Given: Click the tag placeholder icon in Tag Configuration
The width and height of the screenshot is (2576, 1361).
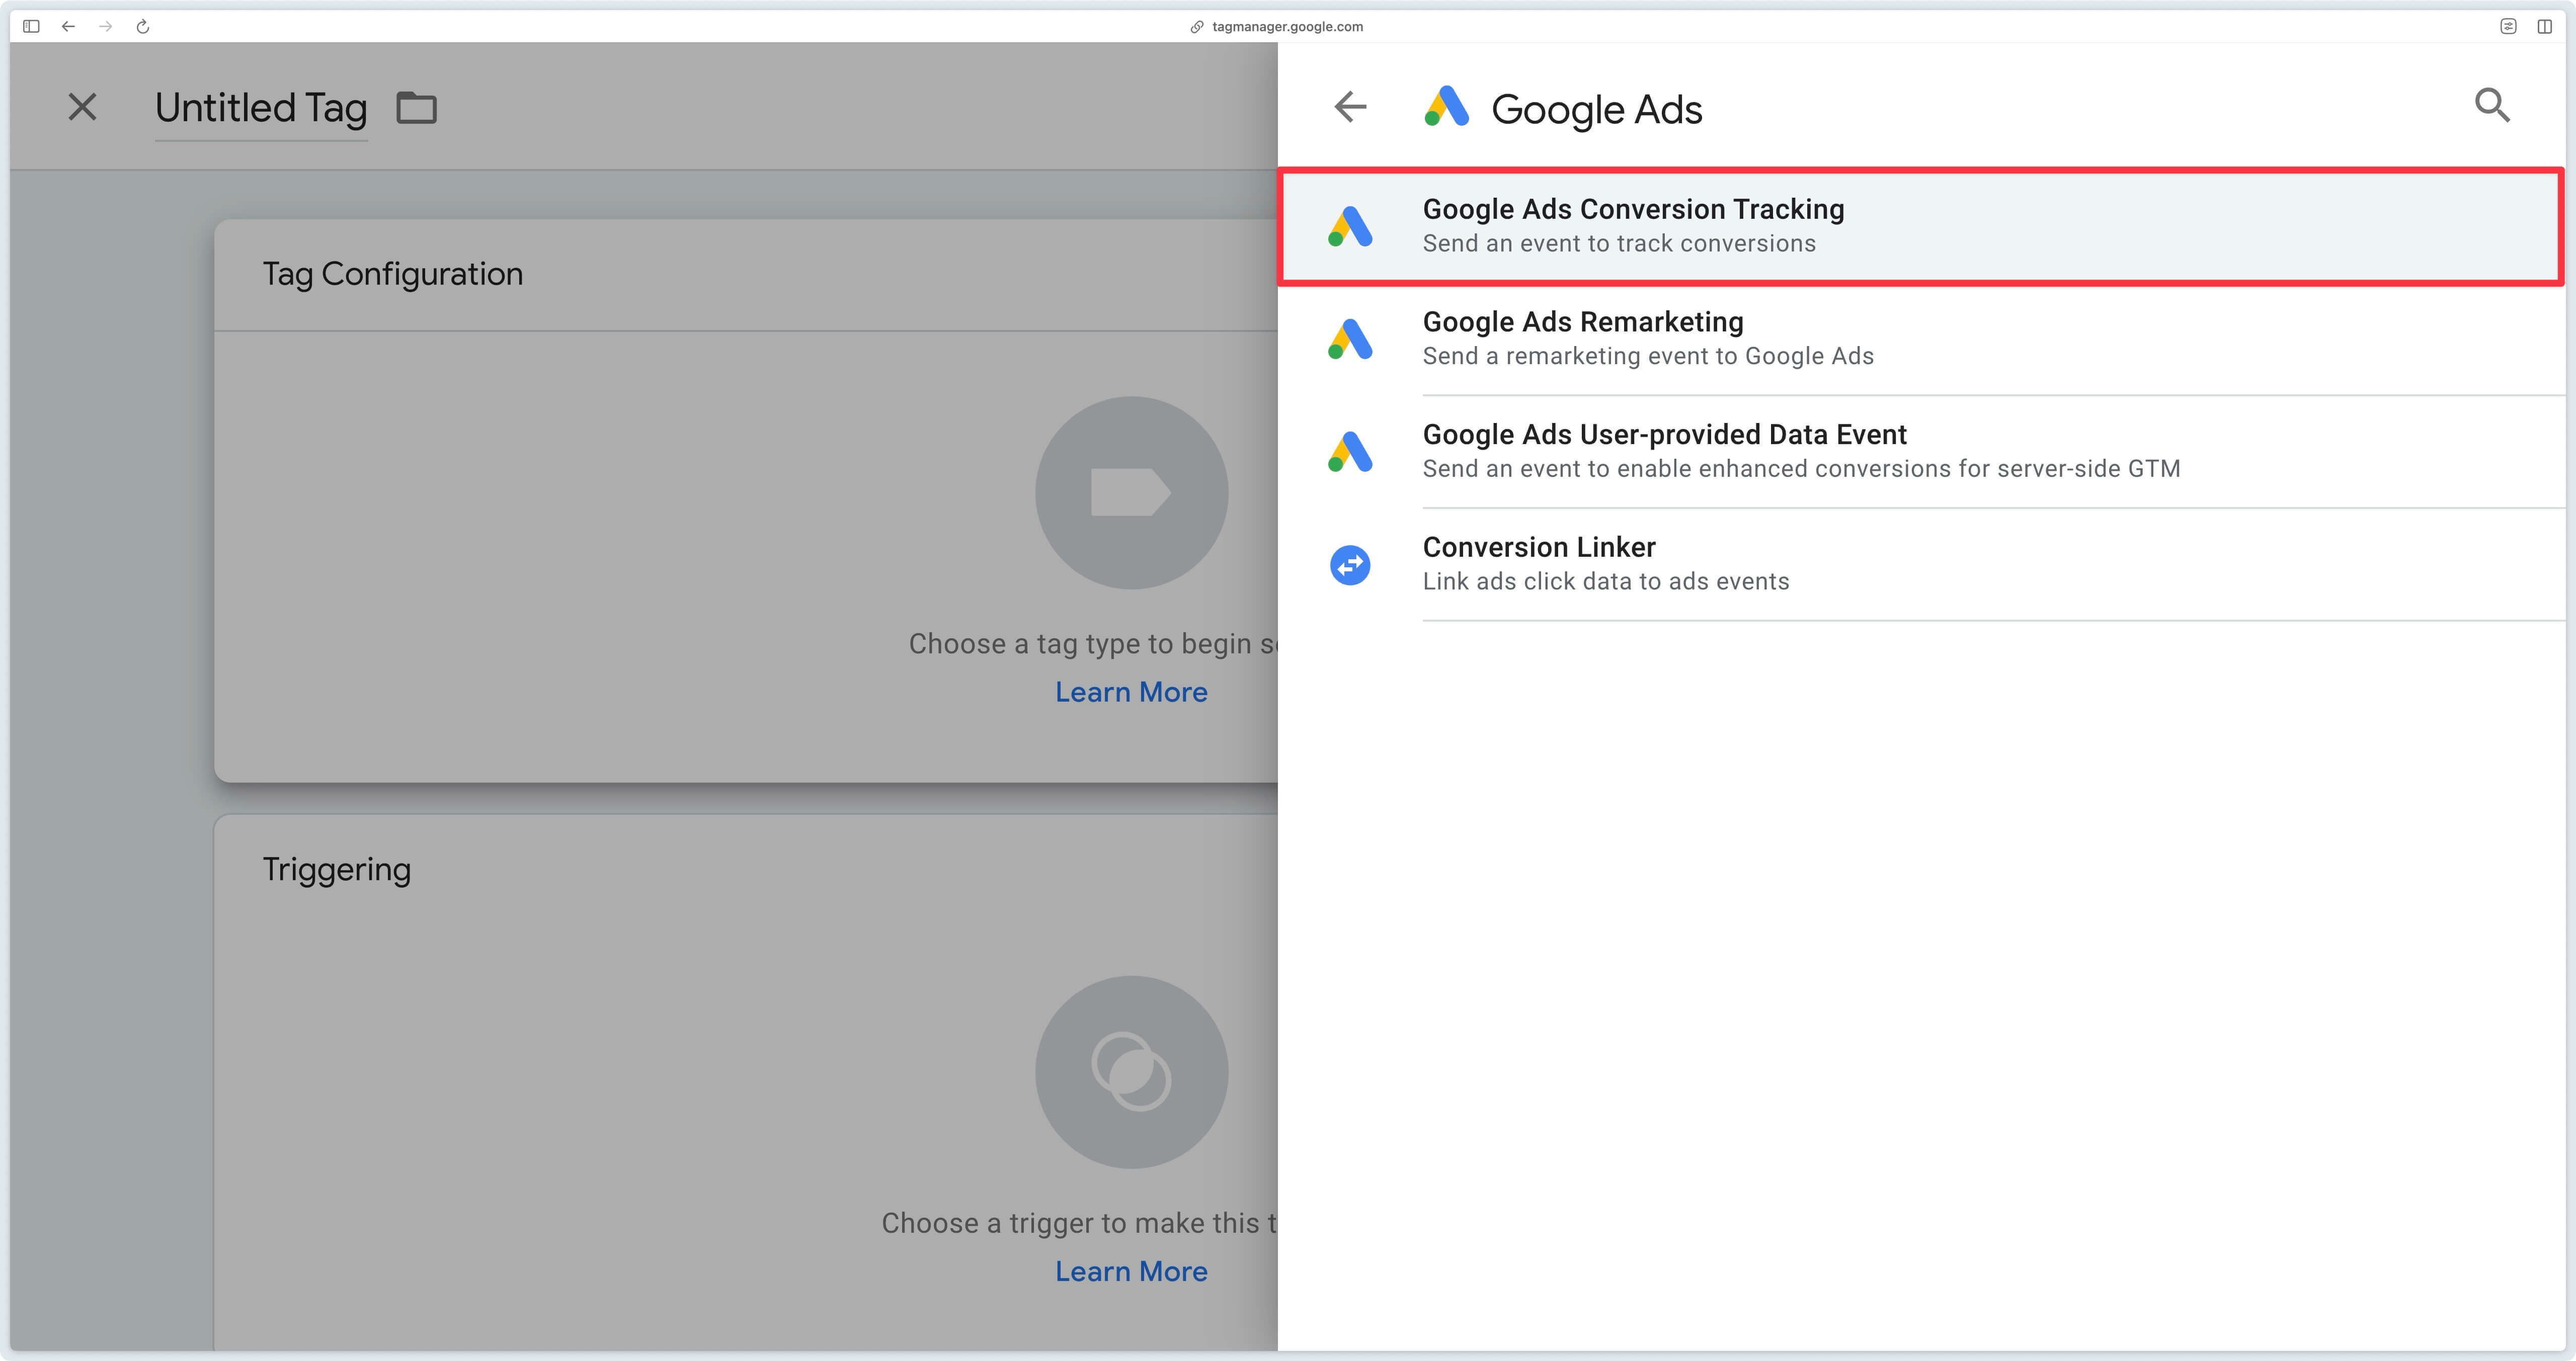Looking at the screenshot, I should [1131, 493].
